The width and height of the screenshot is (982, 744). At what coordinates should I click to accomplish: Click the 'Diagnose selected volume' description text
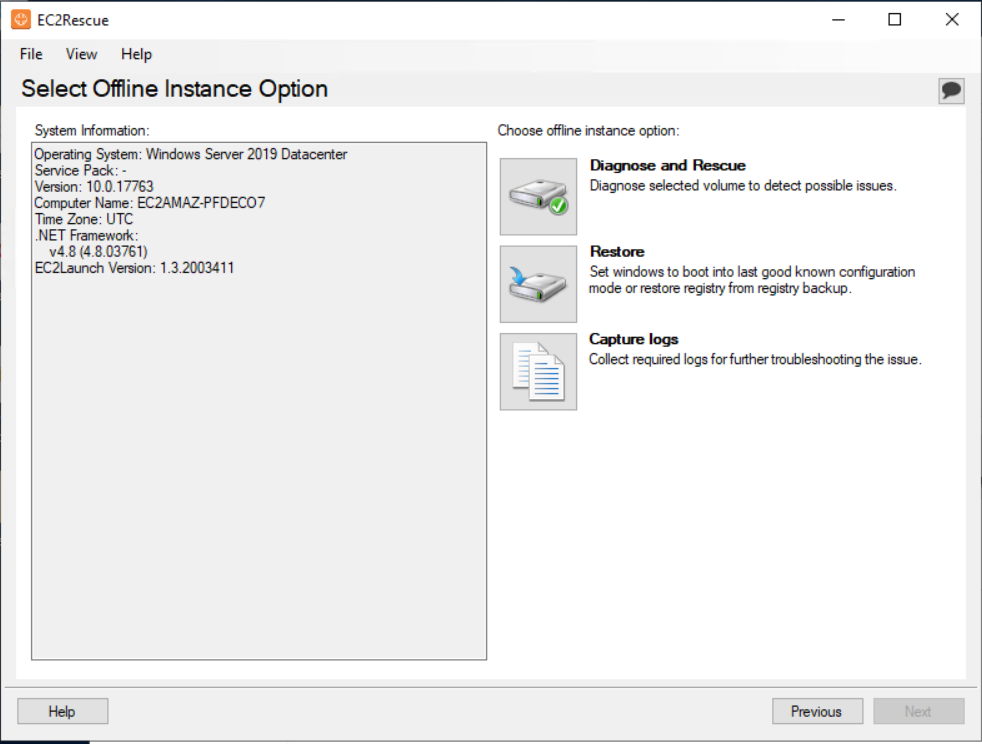743,185
